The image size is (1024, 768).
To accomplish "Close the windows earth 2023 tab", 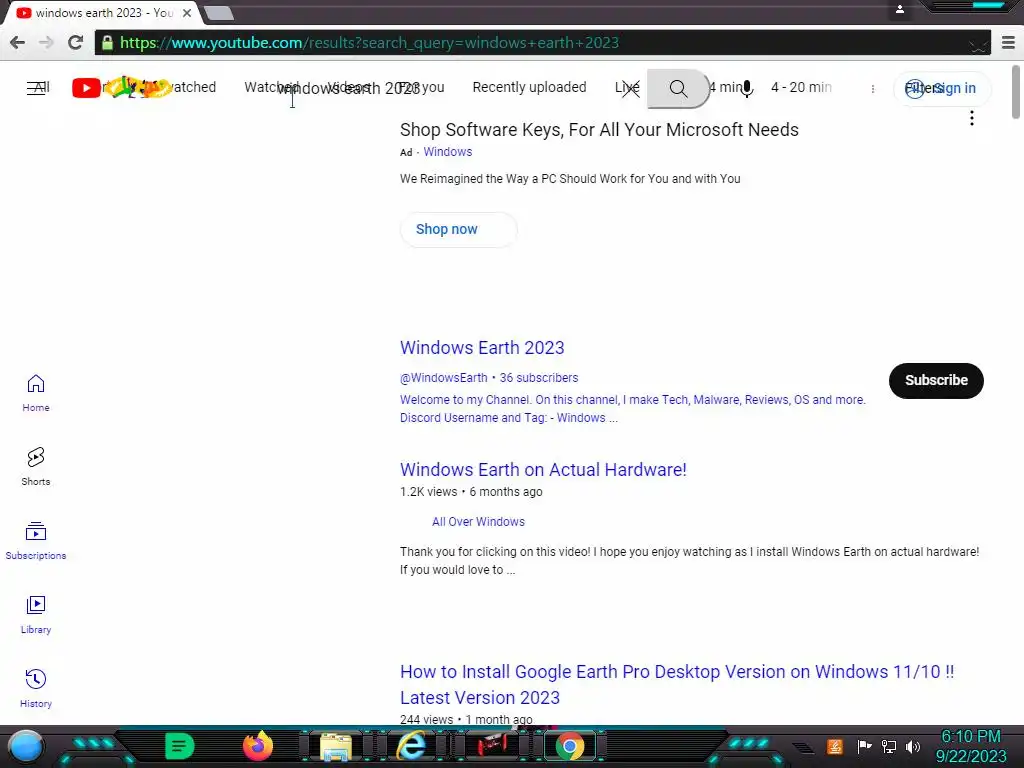I will click(x=187, y=12).
